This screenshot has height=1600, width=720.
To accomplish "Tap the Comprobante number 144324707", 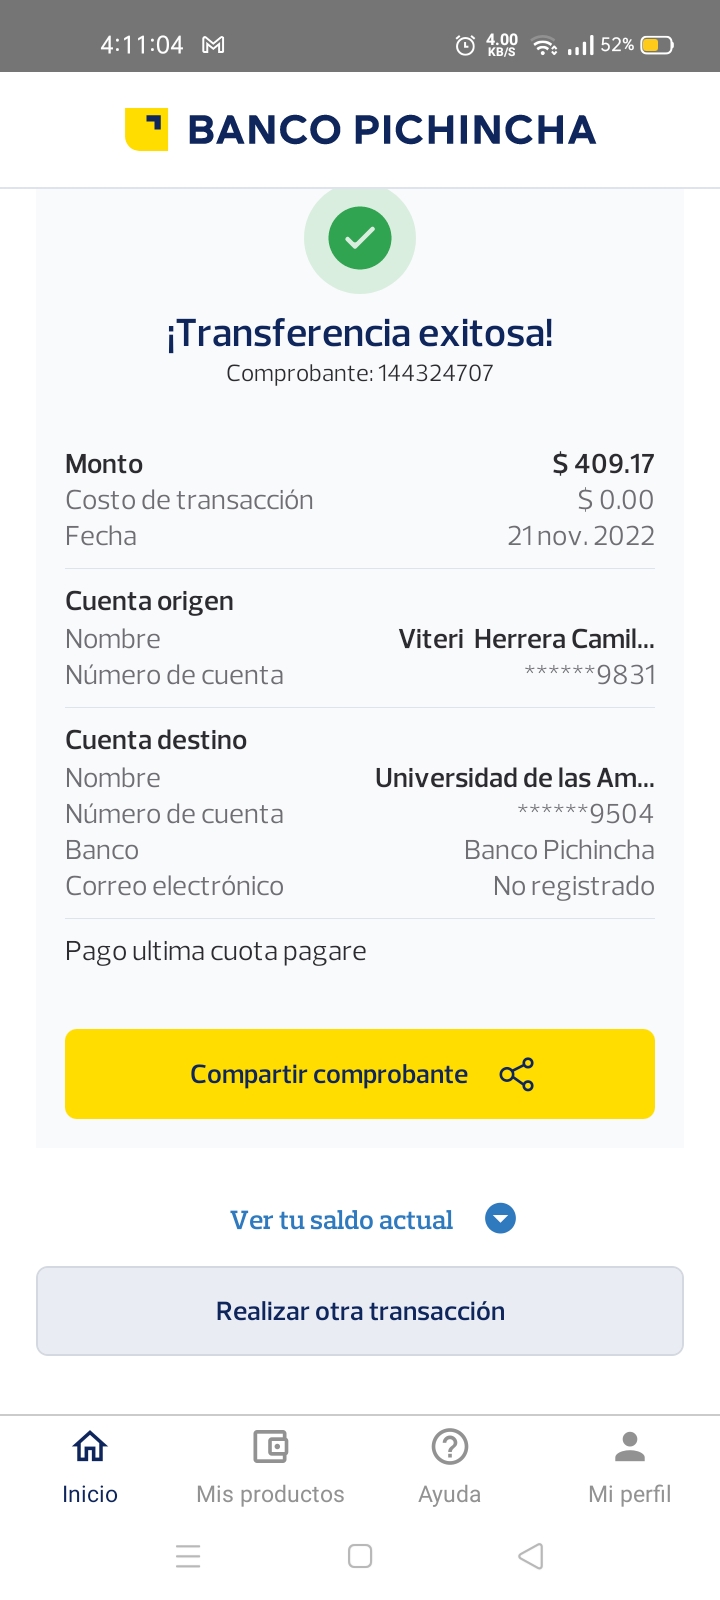I will (x=435, y=373).
